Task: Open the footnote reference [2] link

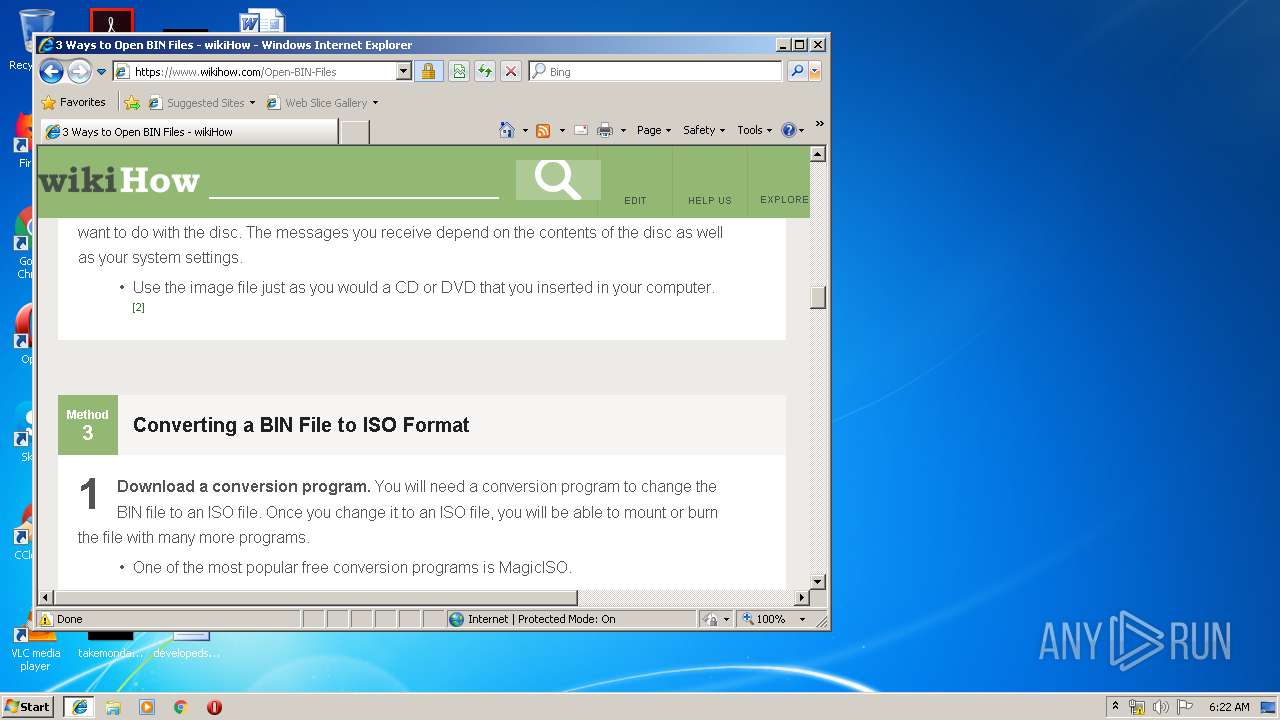Action: click(x=138, y=307)
